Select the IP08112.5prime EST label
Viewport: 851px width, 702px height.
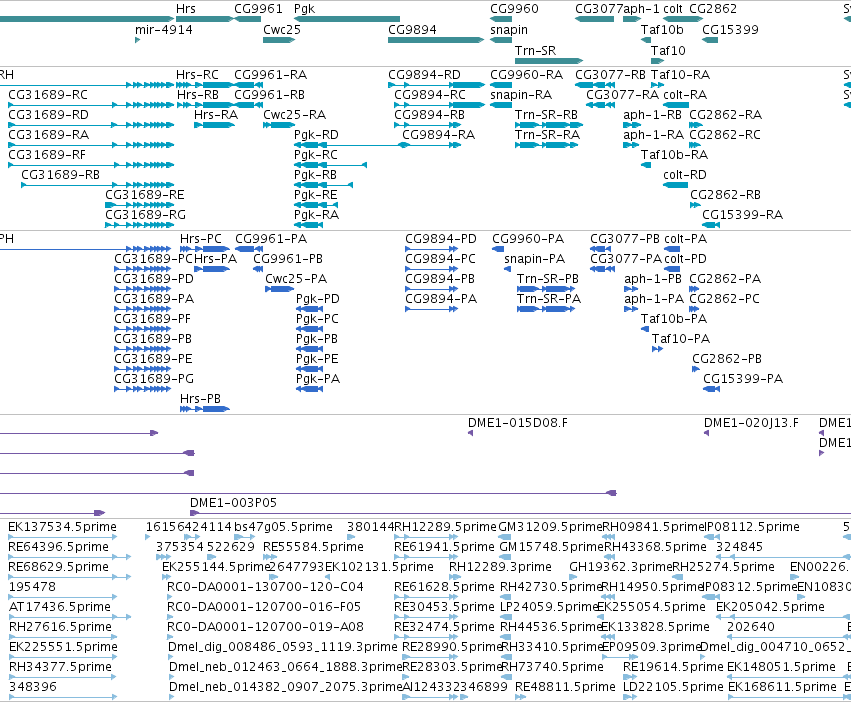[752, 527]
